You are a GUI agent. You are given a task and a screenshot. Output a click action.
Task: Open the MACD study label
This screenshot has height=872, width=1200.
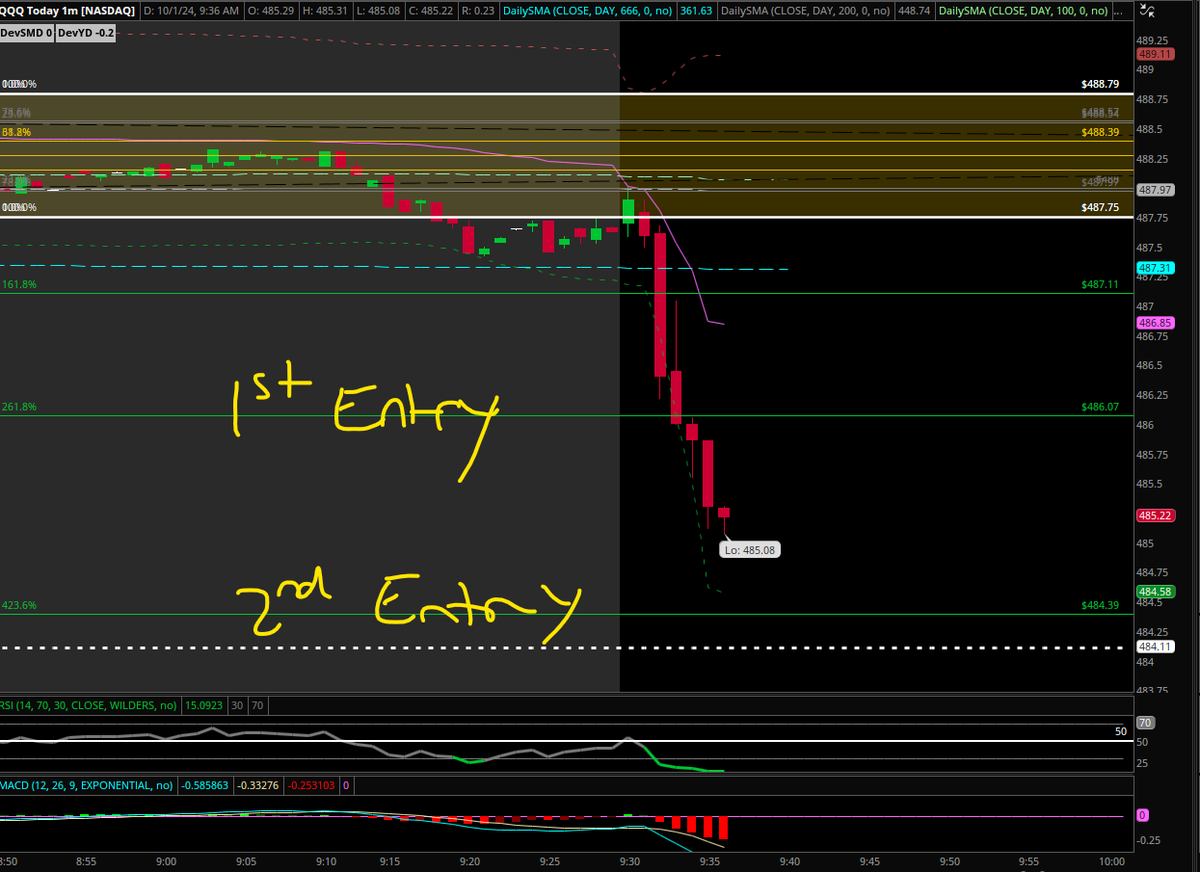(87, 785)
